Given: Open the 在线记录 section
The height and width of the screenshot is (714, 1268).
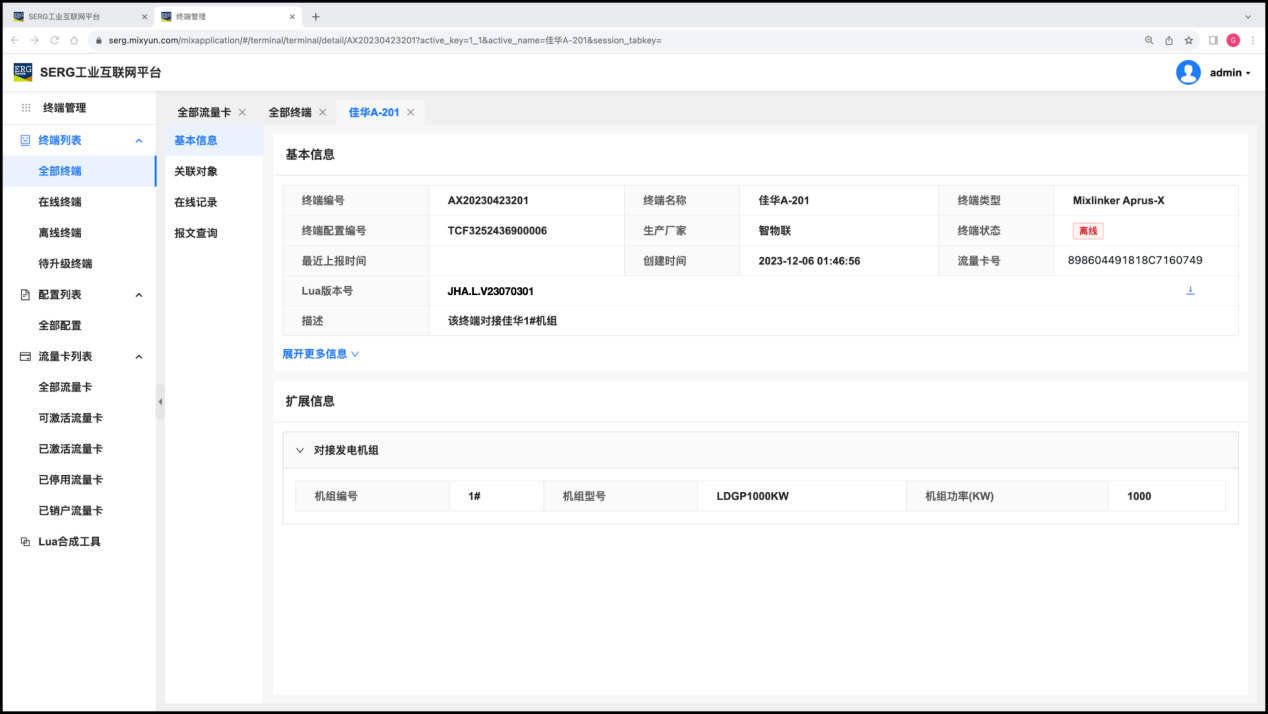Looking at the screenshot, I should [x=195, y=202].
